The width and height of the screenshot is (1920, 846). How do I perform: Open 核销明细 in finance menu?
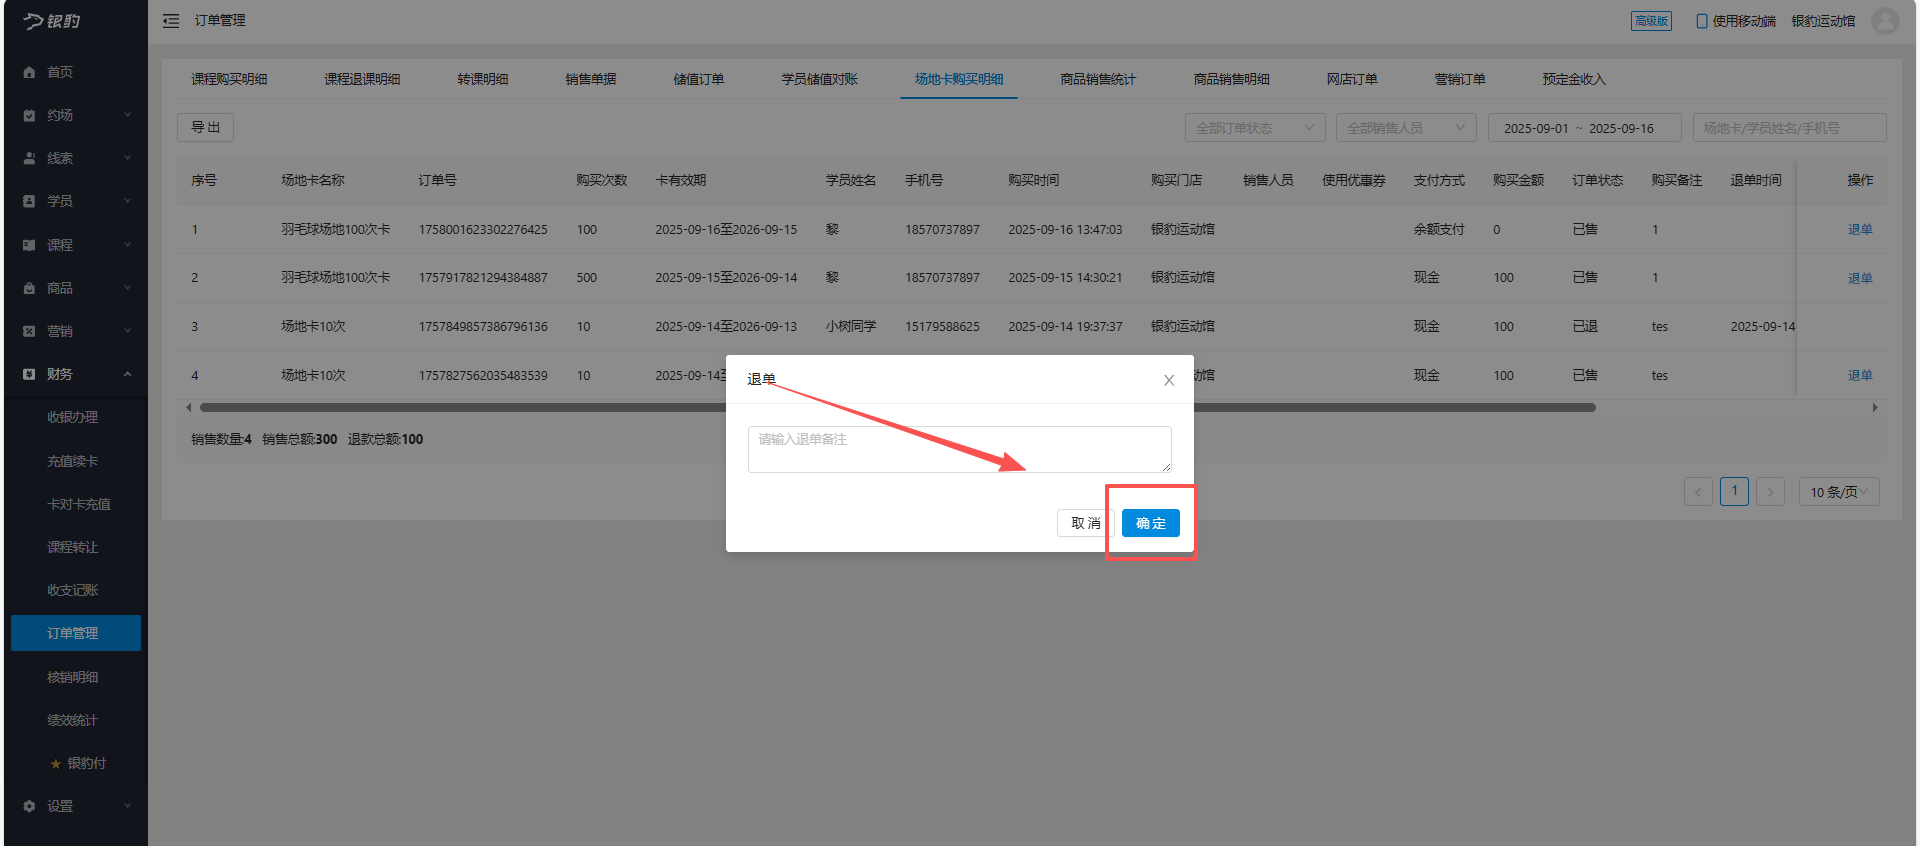click(x=72, y=677)
